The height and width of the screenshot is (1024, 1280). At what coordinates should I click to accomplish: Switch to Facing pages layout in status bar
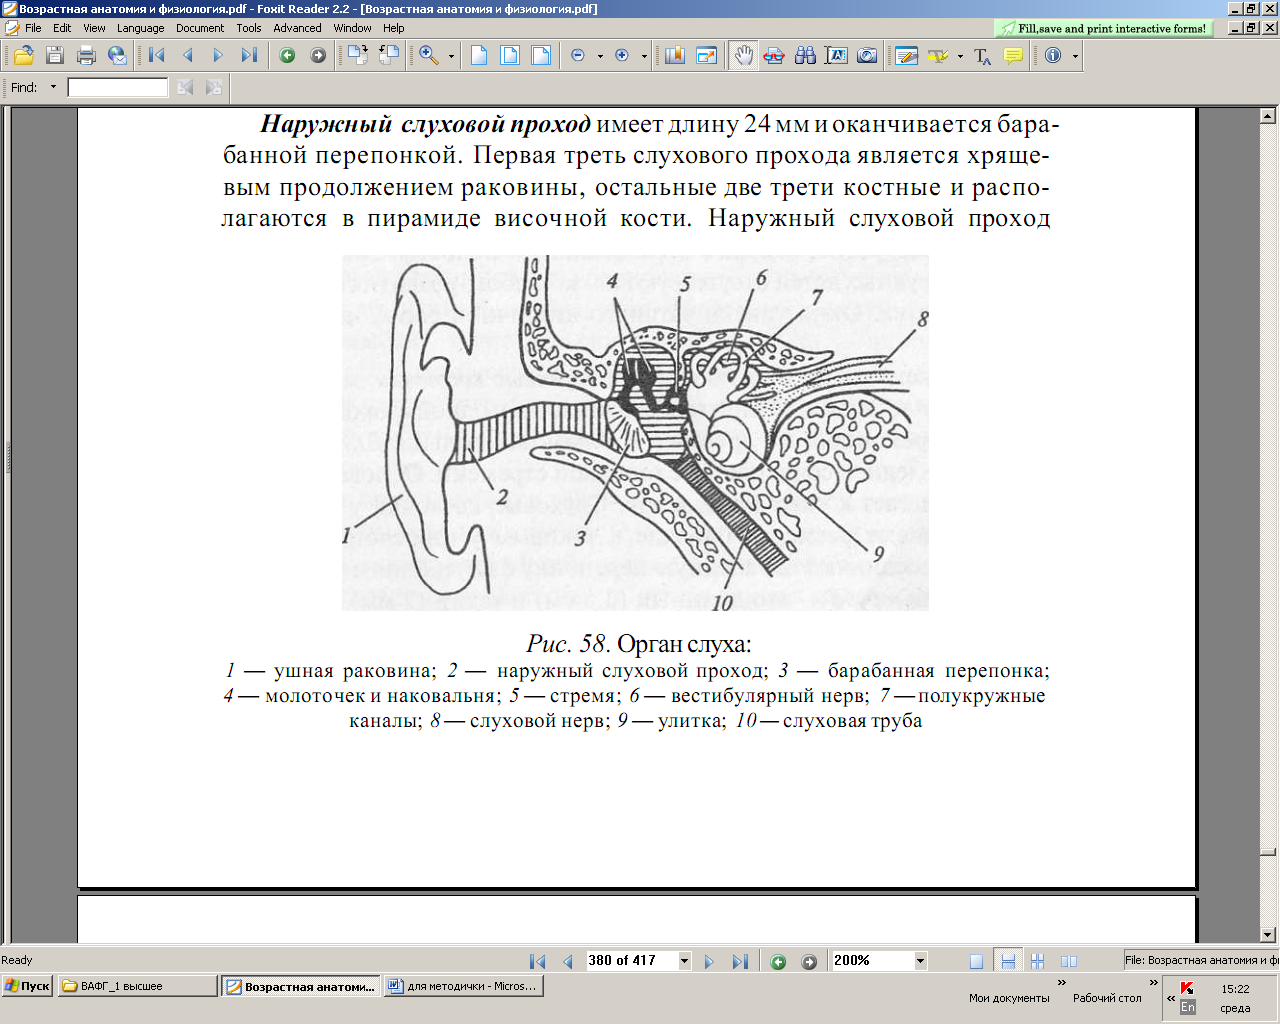[x=1069, y=961]
